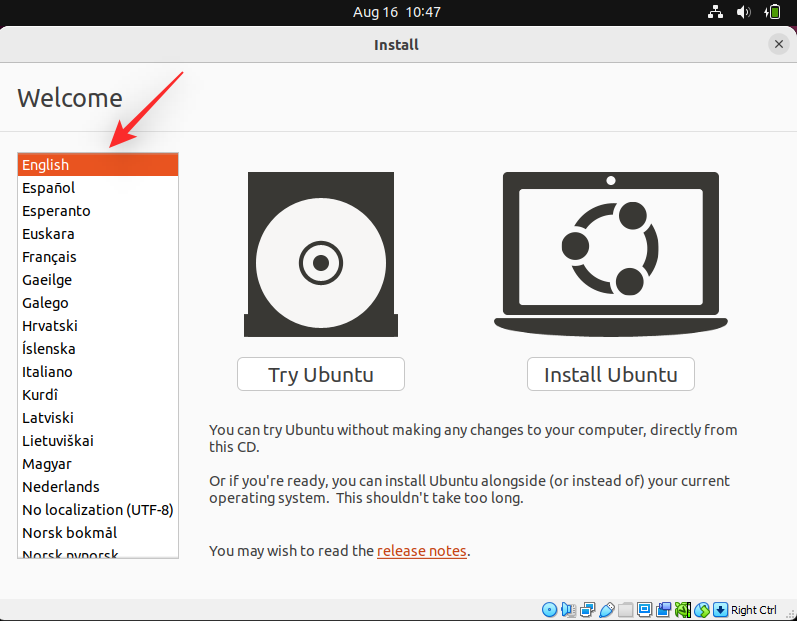The height and width of the screenshot is (621, 797).
Task: Click the laptop Install Ubuntu image
Action: tap(610, 254)
